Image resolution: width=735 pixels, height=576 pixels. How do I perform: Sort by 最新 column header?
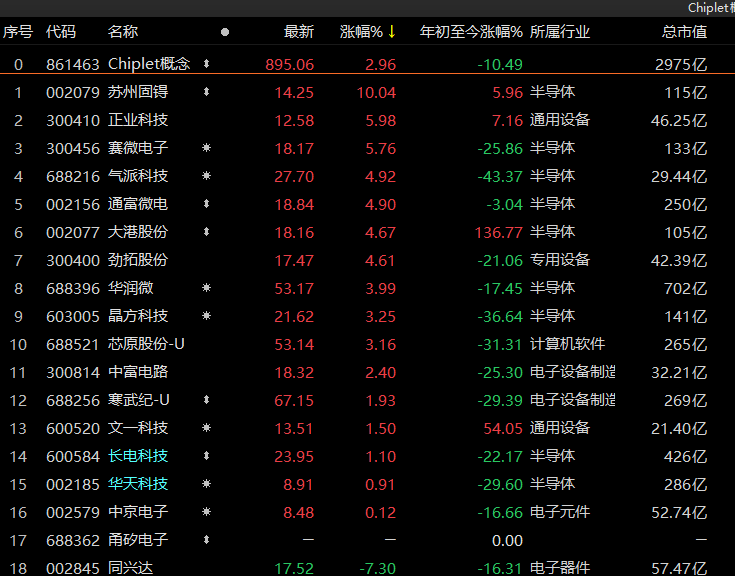(x=299, y=32)
